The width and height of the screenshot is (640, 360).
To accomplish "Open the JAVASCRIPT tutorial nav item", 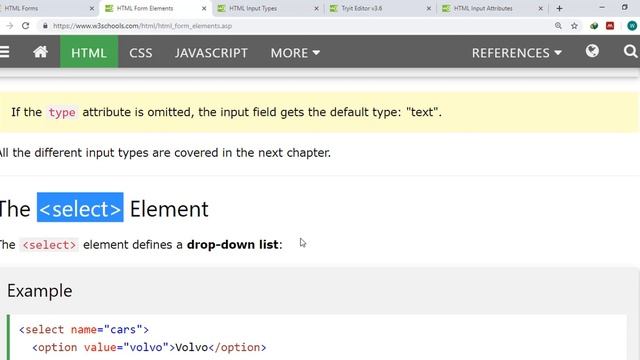I will [x=211, y=52].
